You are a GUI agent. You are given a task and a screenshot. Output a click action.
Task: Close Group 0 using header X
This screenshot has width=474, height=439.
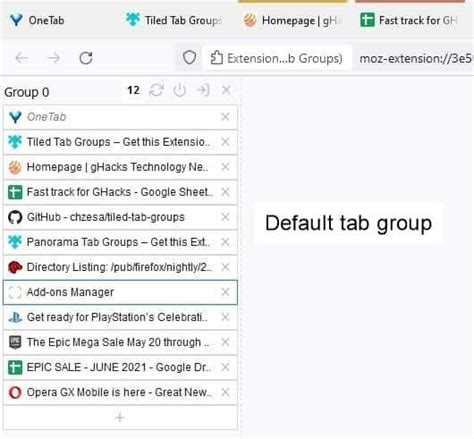226,90
